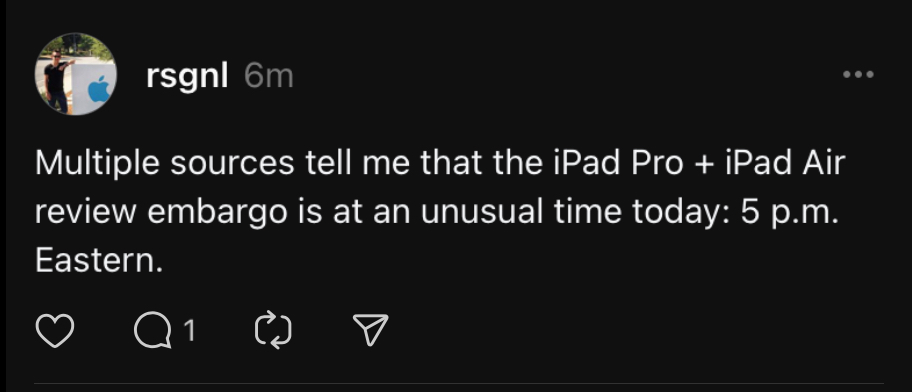
Task: Click "Multiple sources" at the post start
Action: coord(165,163)
